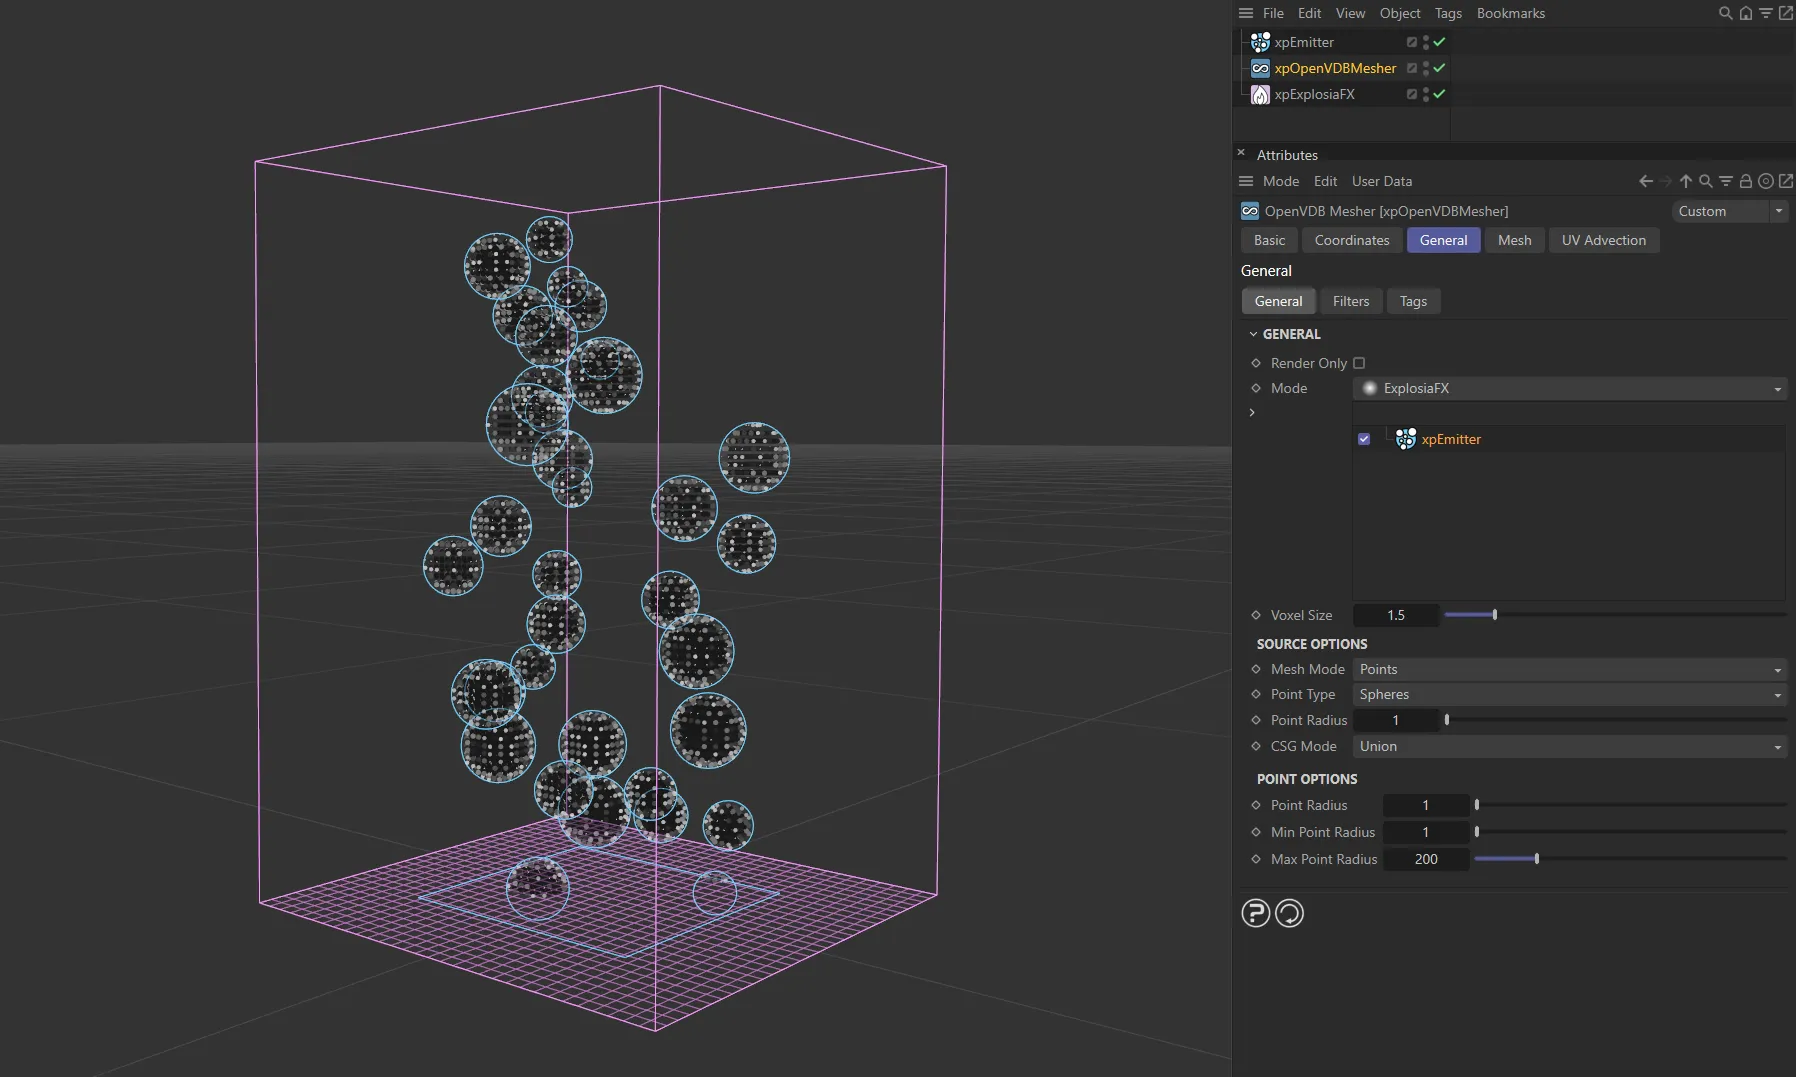The image size is (1796, 1077).
Task: Lock the Attributes panel with padlock icon
Action: coord(1745,181)
